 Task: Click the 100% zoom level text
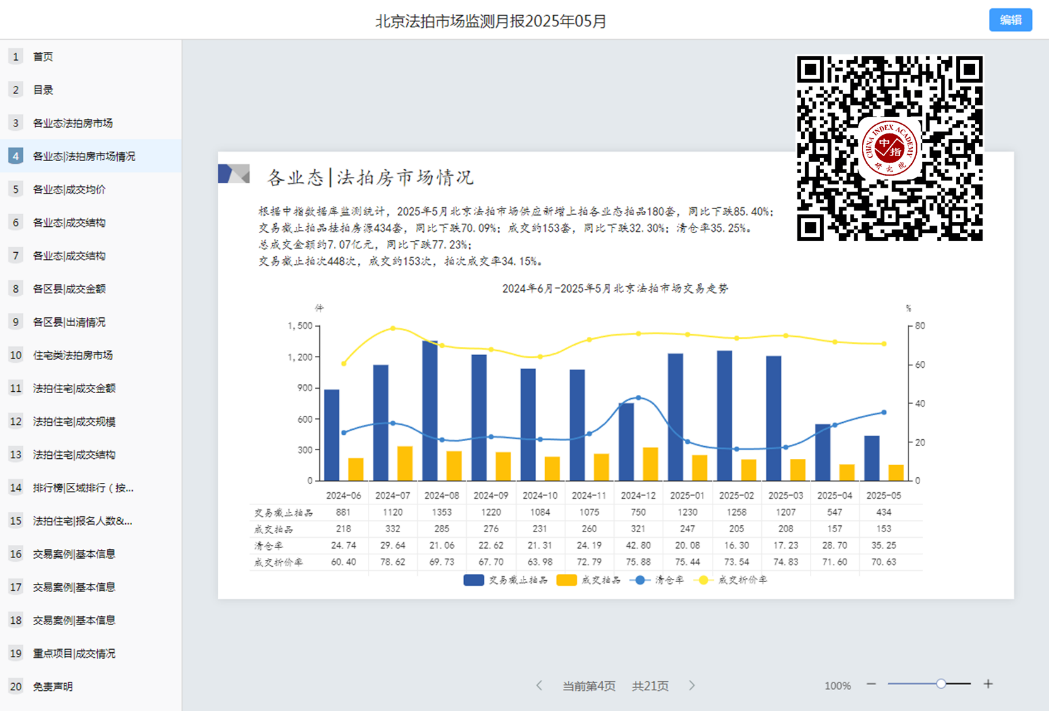click(x=838, y=686)
